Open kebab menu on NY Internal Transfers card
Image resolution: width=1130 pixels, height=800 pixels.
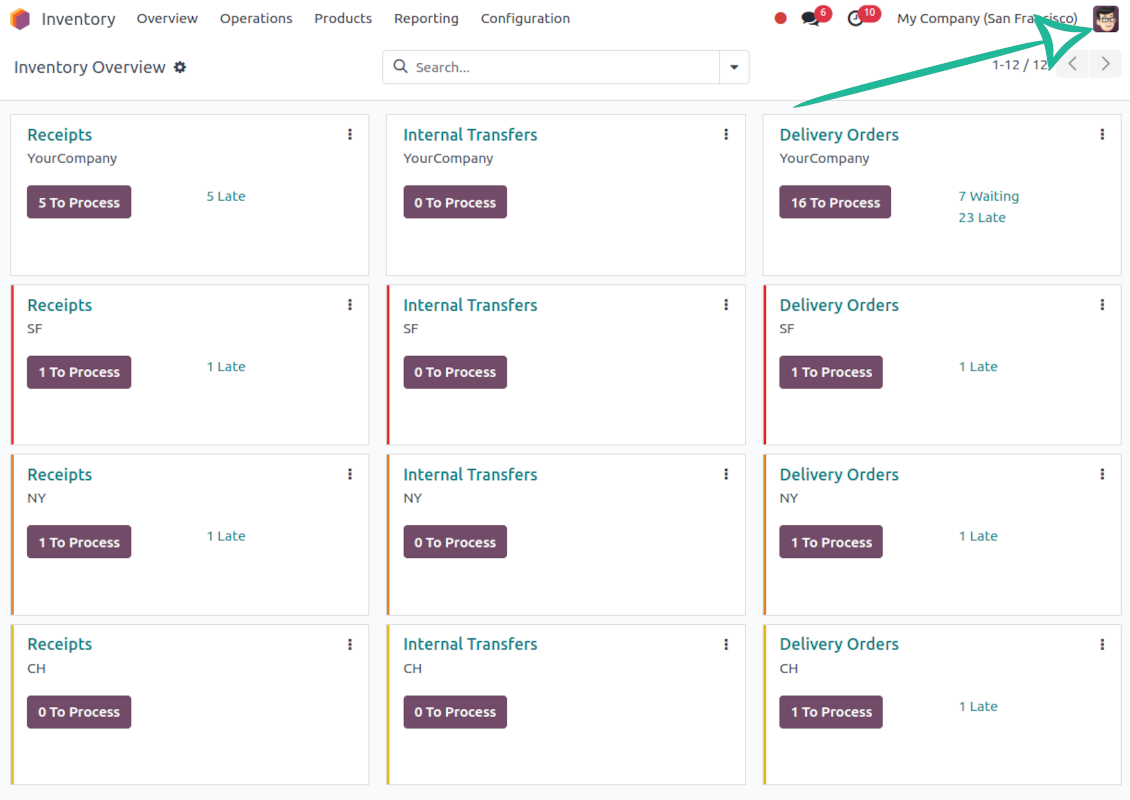726,474
